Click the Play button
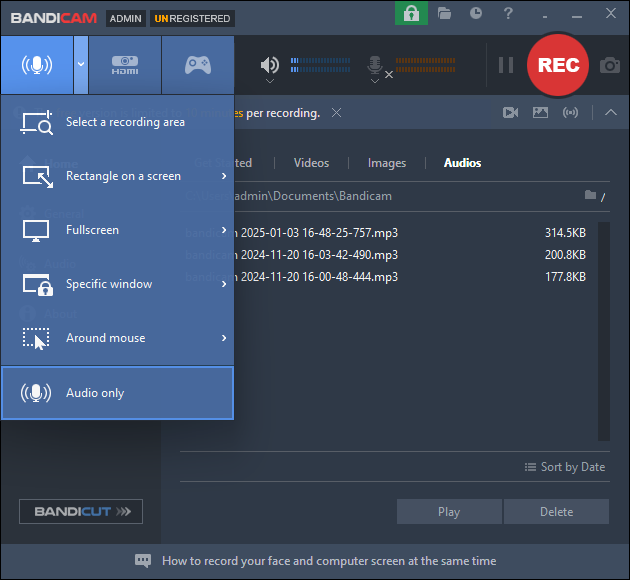The width and height of the screenshot is (630, 580). (x=449, y=512)
